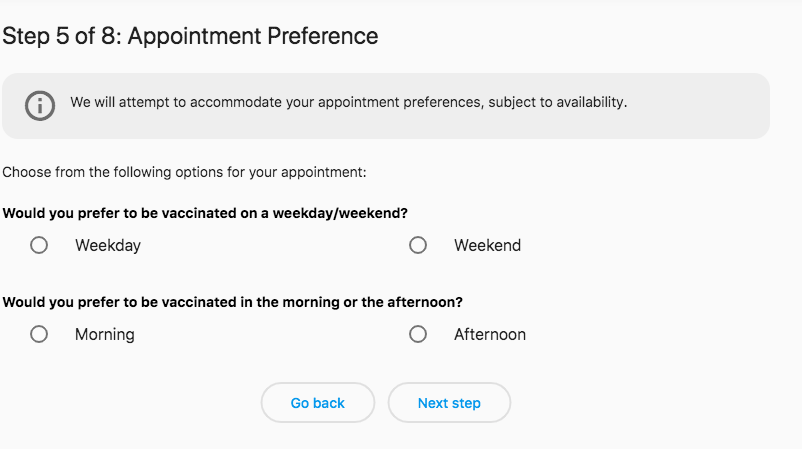This screenshot has height=449, width=802.
Task: Select the Weekday radio button
Action: tap(39, 245)
